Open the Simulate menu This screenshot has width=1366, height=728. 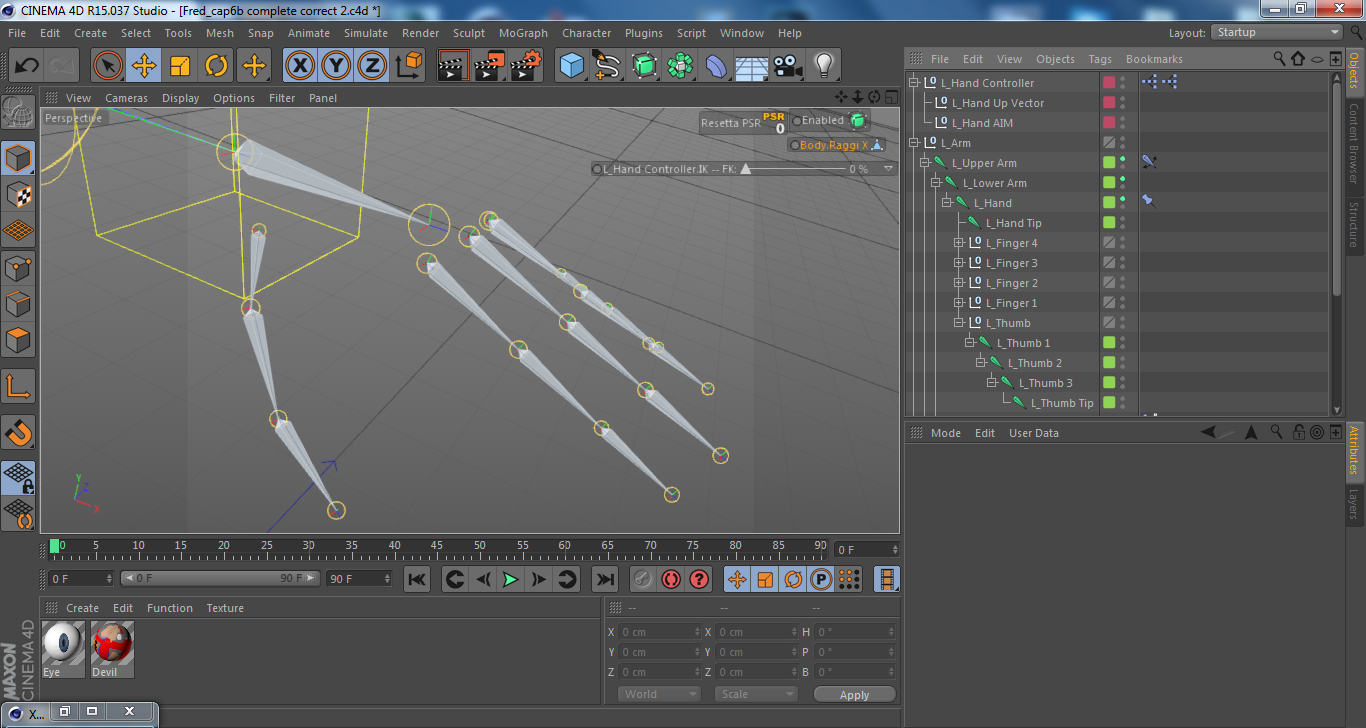(x=366, y=33)
